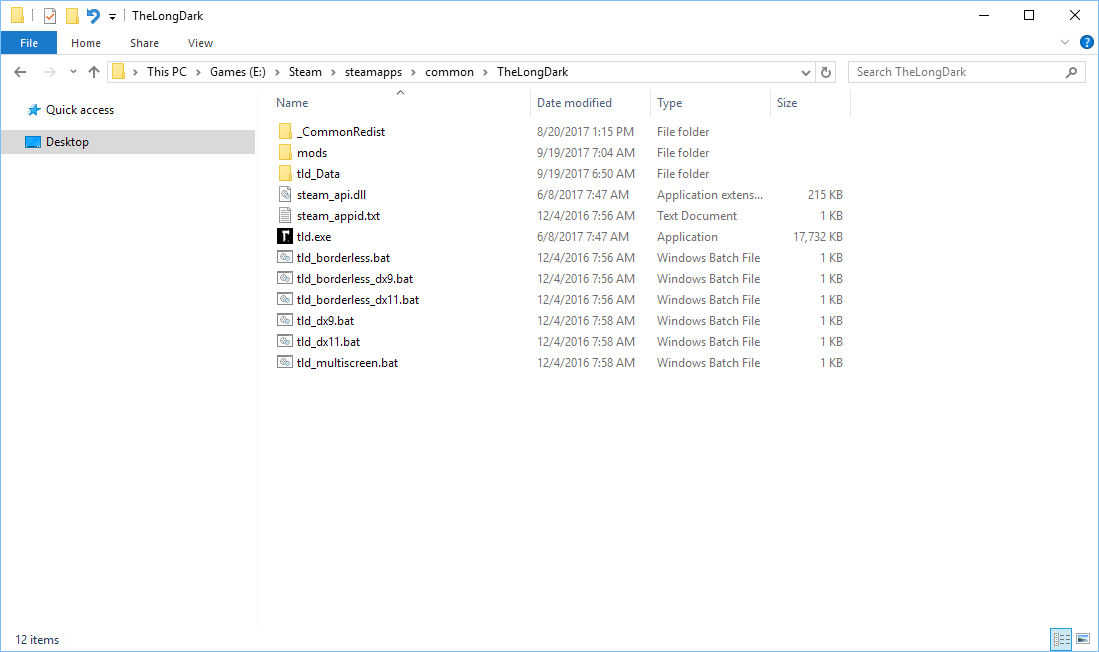Refresh the folder view
This screenshot has height=652, width=1099.
pos(826,72)
